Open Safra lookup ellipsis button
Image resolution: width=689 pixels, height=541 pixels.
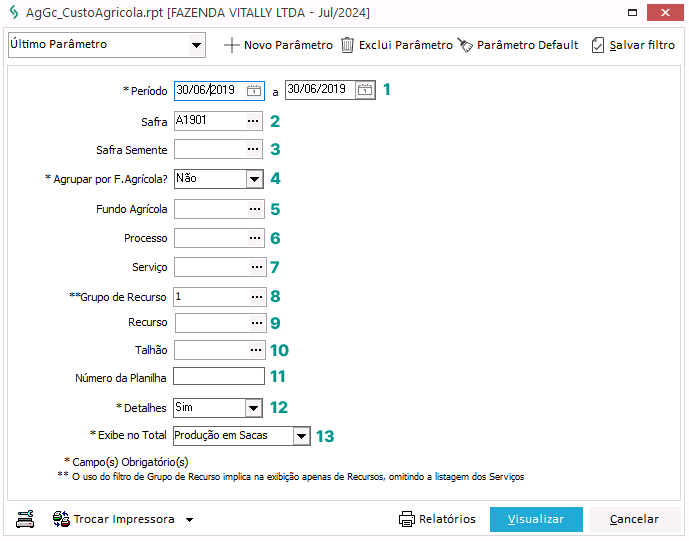coord(254,120)
